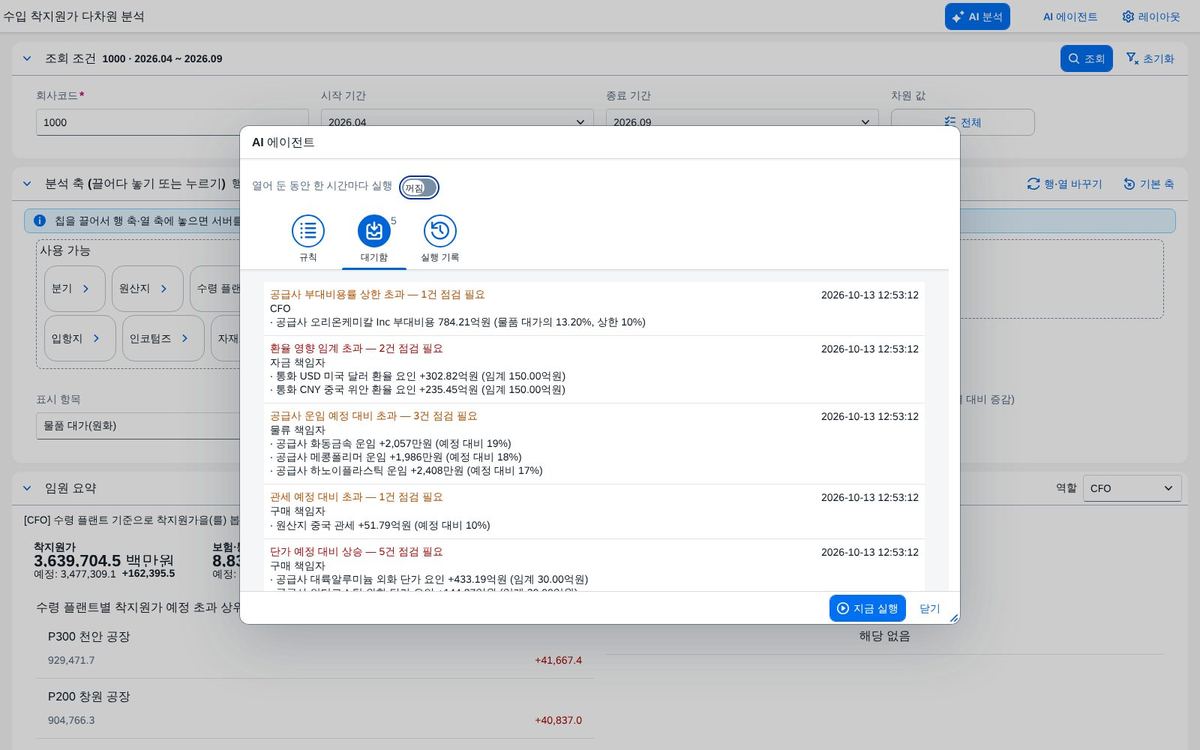1200x750 pixels.
Task: Collapse the 임원 요약 section
Action: click(x=28, y=488)
